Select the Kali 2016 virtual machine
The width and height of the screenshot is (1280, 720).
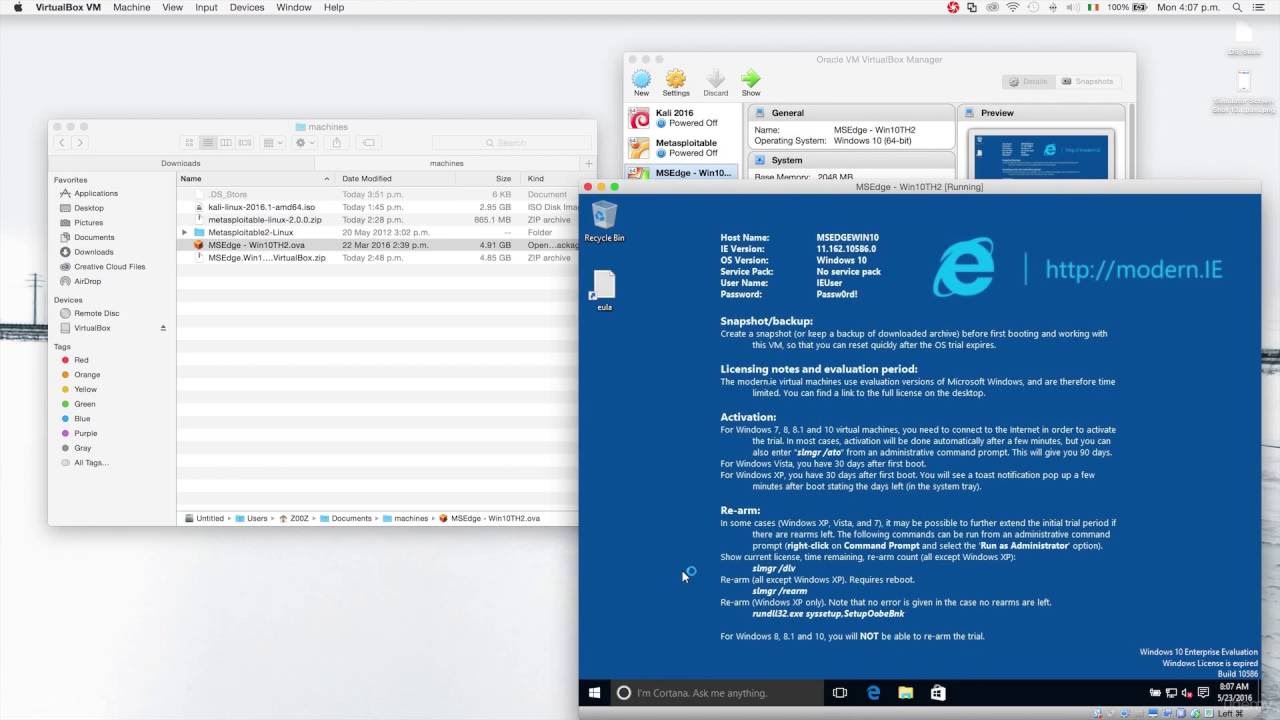pos(682,118)
